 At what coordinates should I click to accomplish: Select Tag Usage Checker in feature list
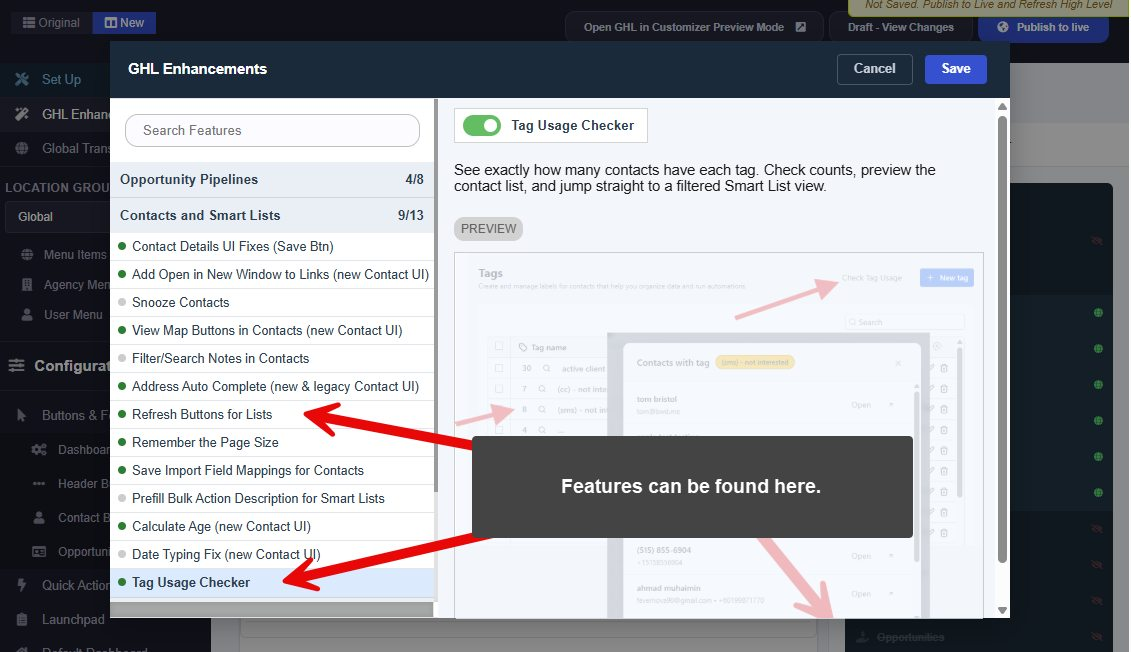272,583
